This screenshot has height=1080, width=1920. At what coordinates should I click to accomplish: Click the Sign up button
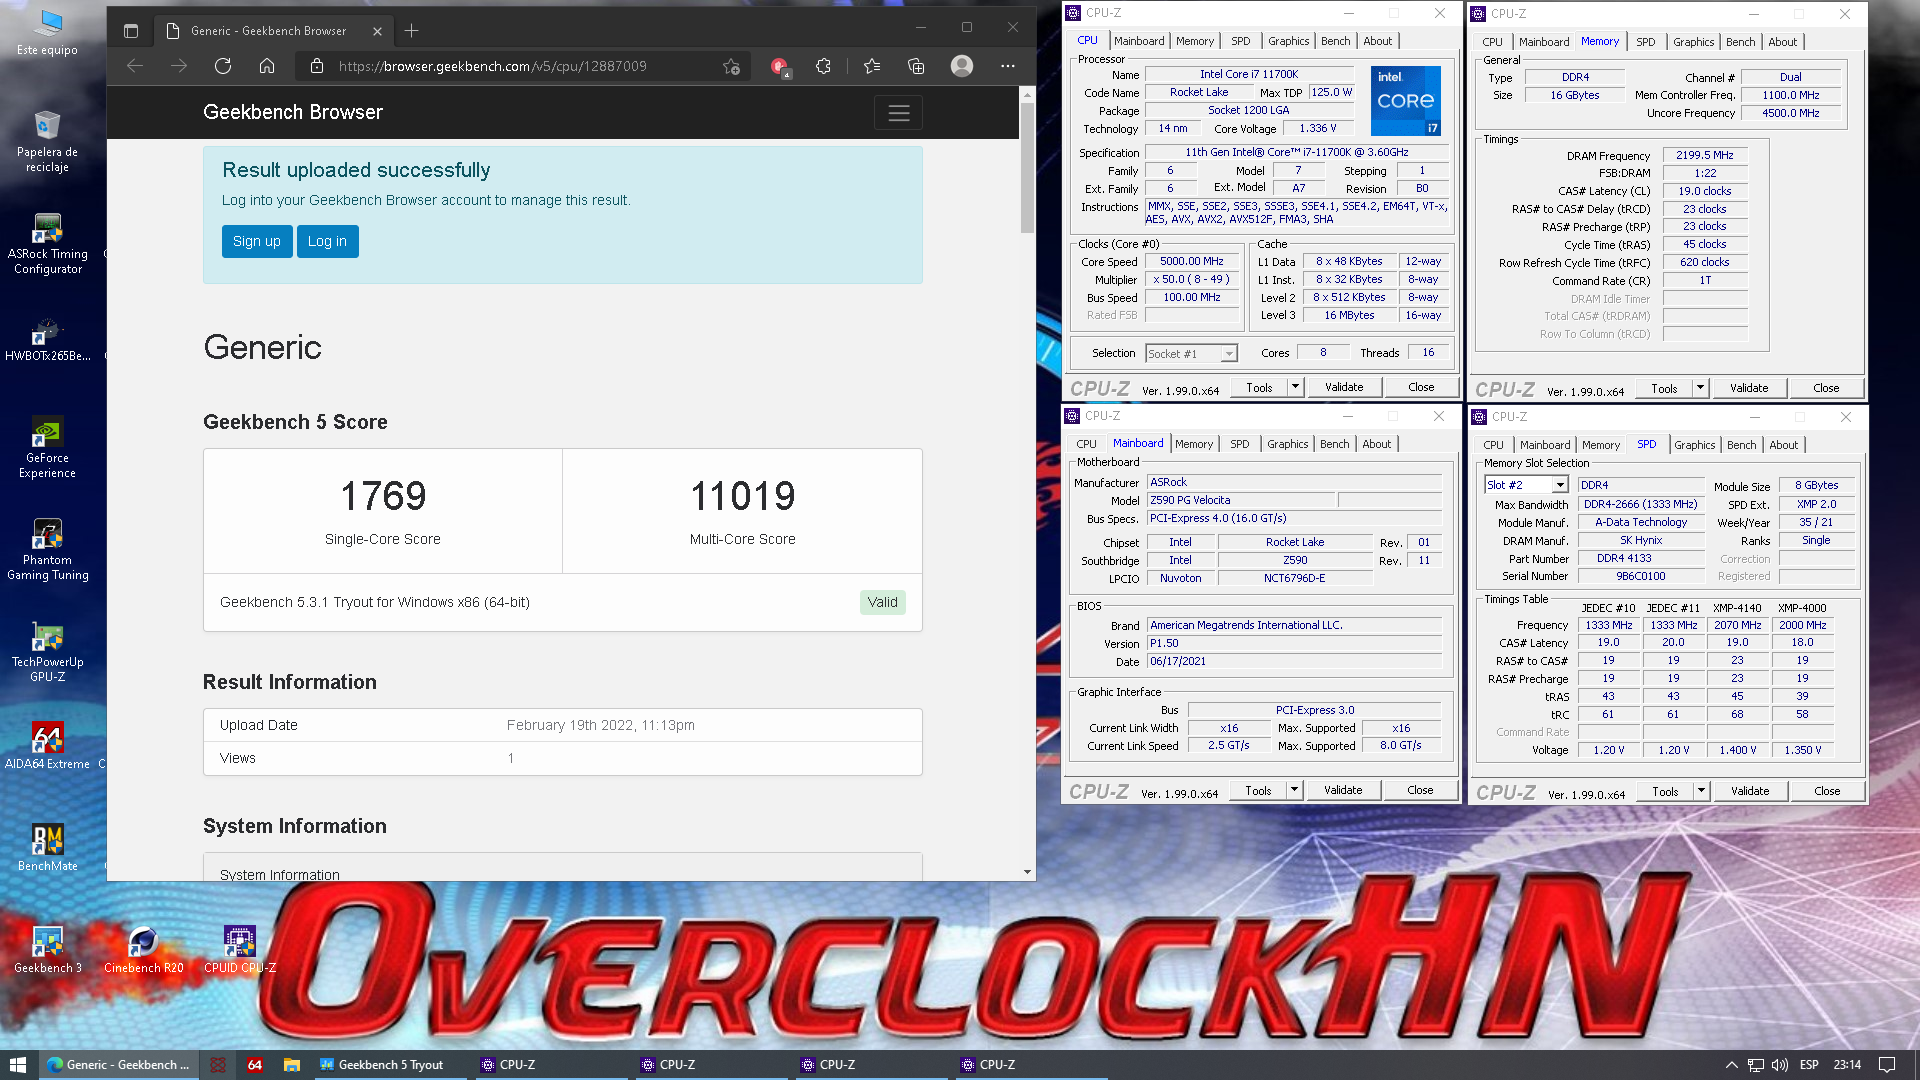257,241
